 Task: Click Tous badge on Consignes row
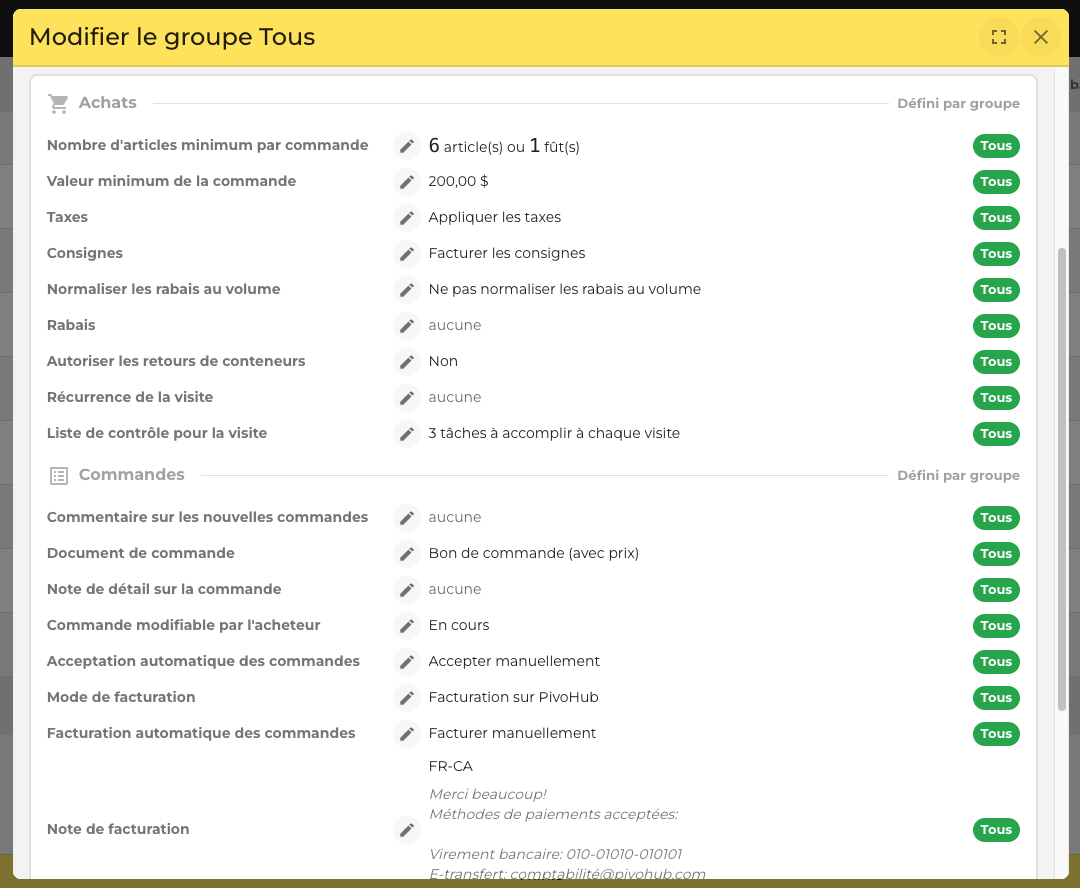(x=996, y=254)
